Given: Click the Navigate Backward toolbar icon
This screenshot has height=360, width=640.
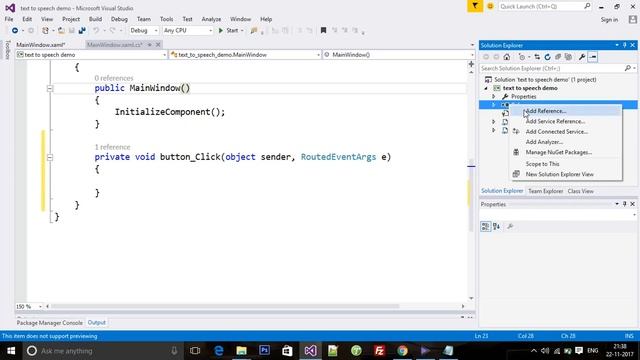Looking at the screenshot, I should pyautogui.click(x=15, y=31).
